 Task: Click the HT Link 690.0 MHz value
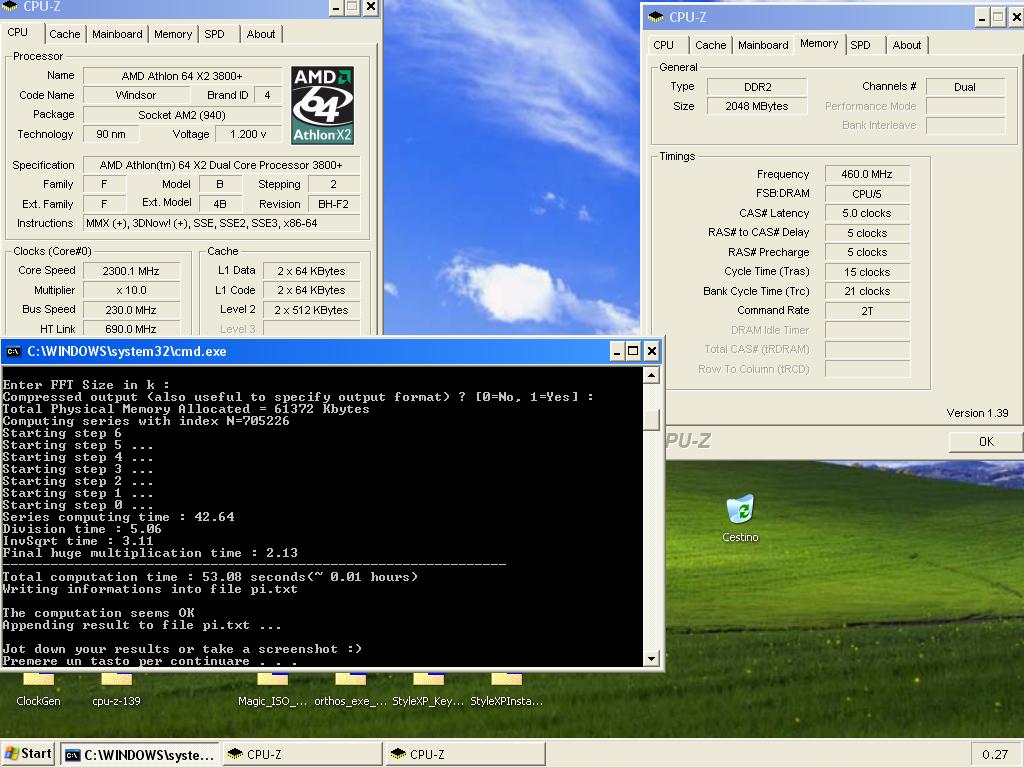(x=131, y=329)
